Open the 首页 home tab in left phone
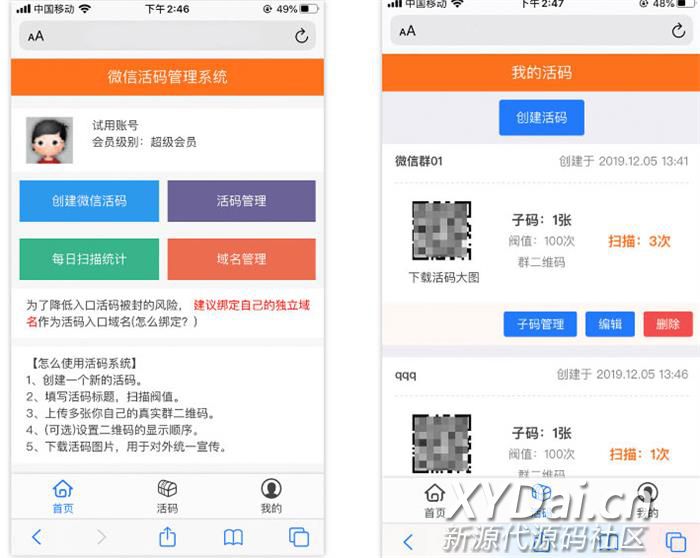The height and width of the screenshot is (558, 700). (63, 496)
